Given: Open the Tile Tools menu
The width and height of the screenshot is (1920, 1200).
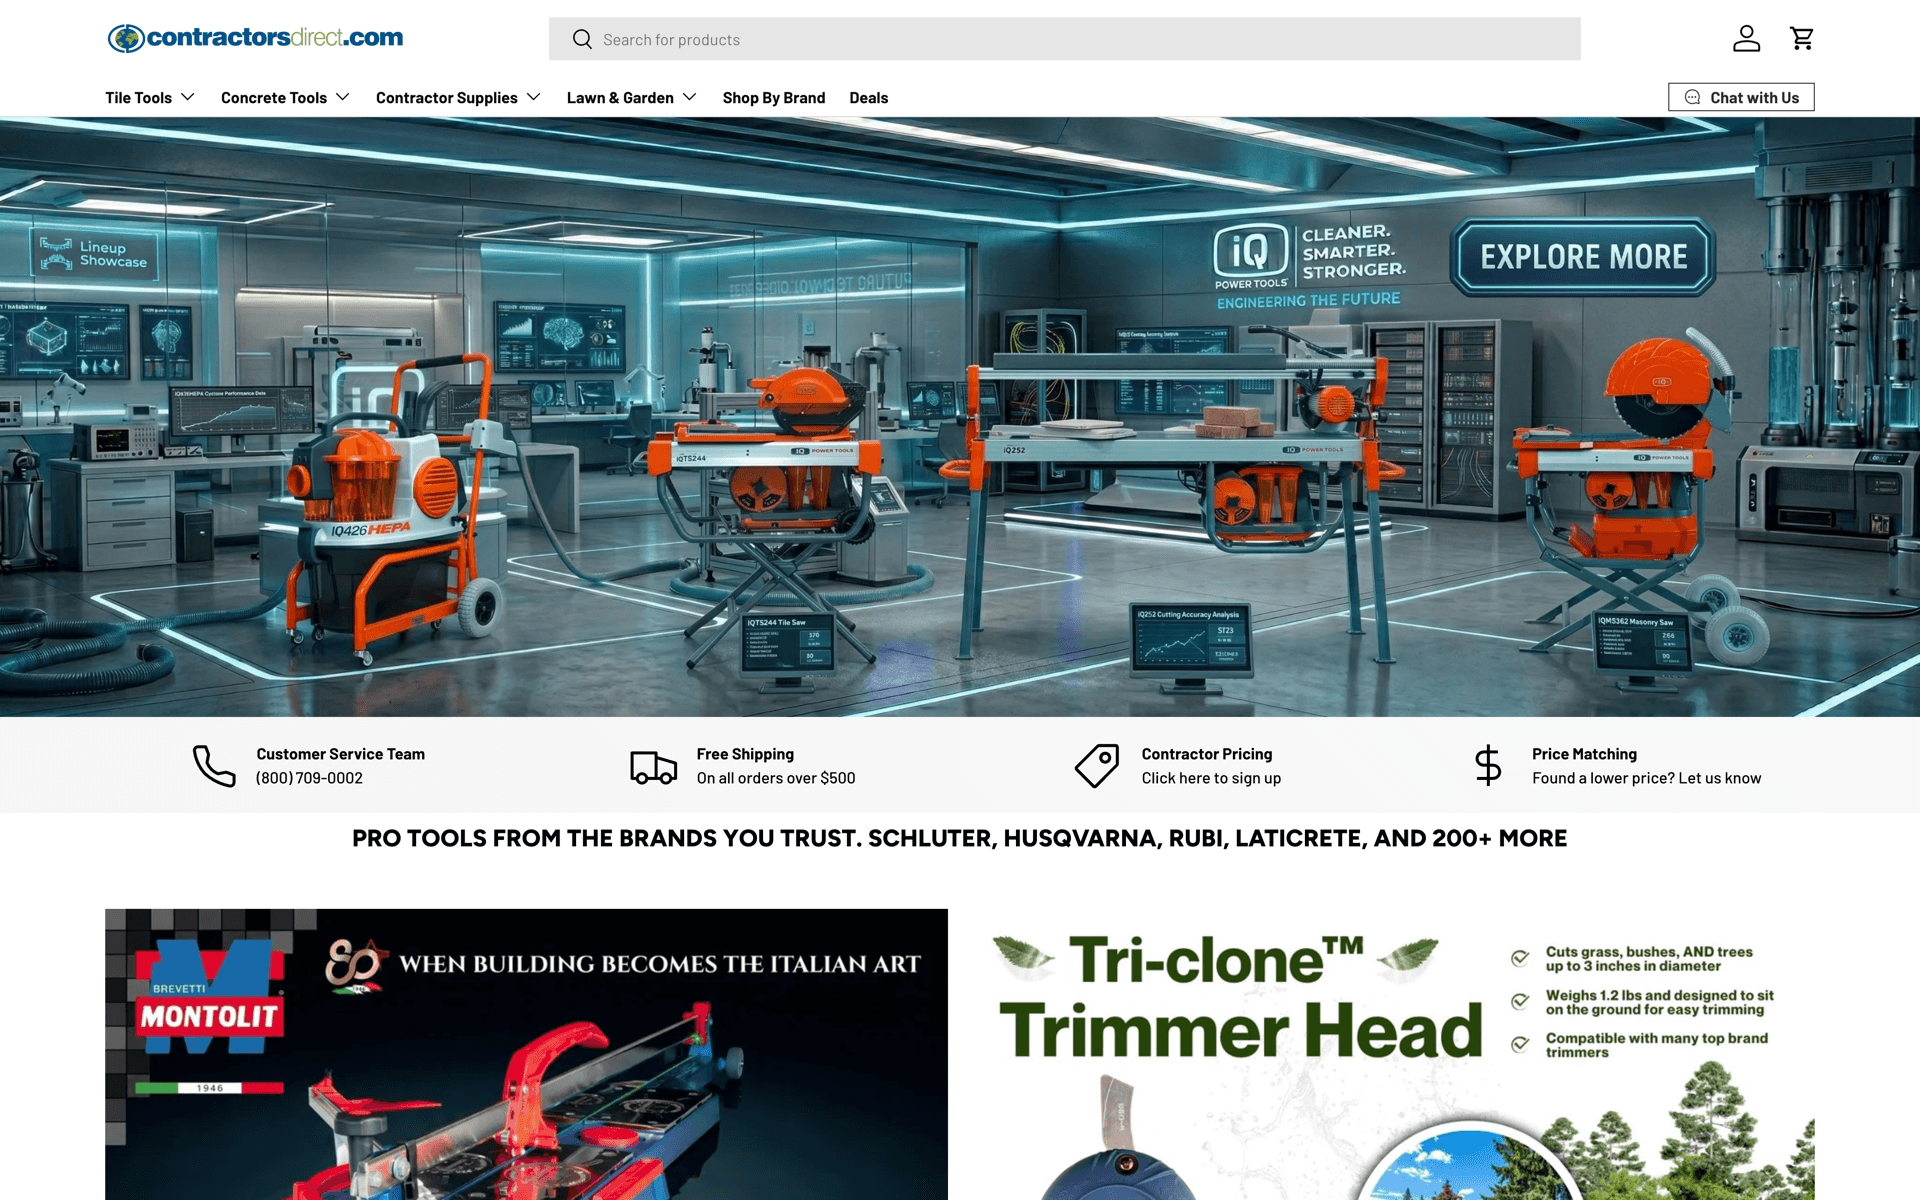Looking at the screenshot, I should click(139, 98).
